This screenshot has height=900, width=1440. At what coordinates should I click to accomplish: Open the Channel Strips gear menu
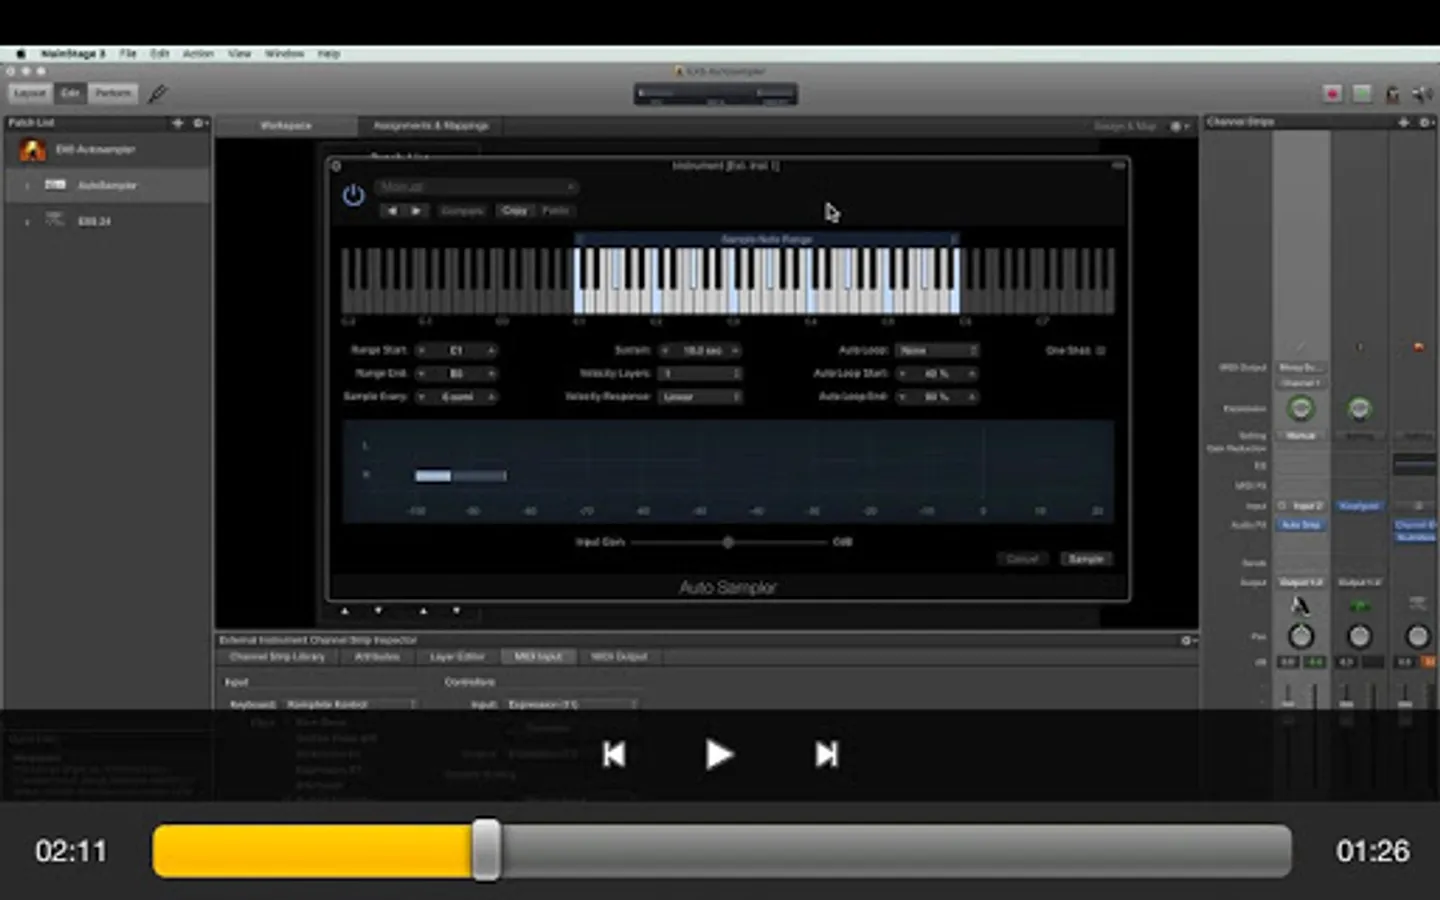1425,122
